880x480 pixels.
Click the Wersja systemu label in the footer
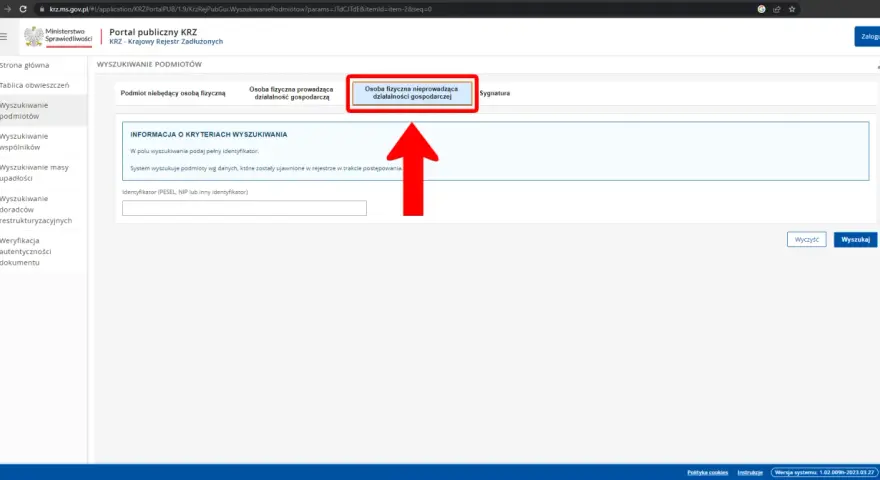pos(824,473)
